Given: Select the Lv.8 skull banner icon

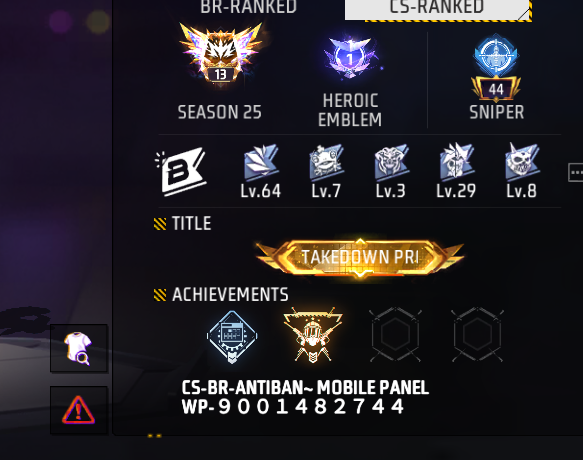Looking at the screenshot, I should click(x=522, y=163).
